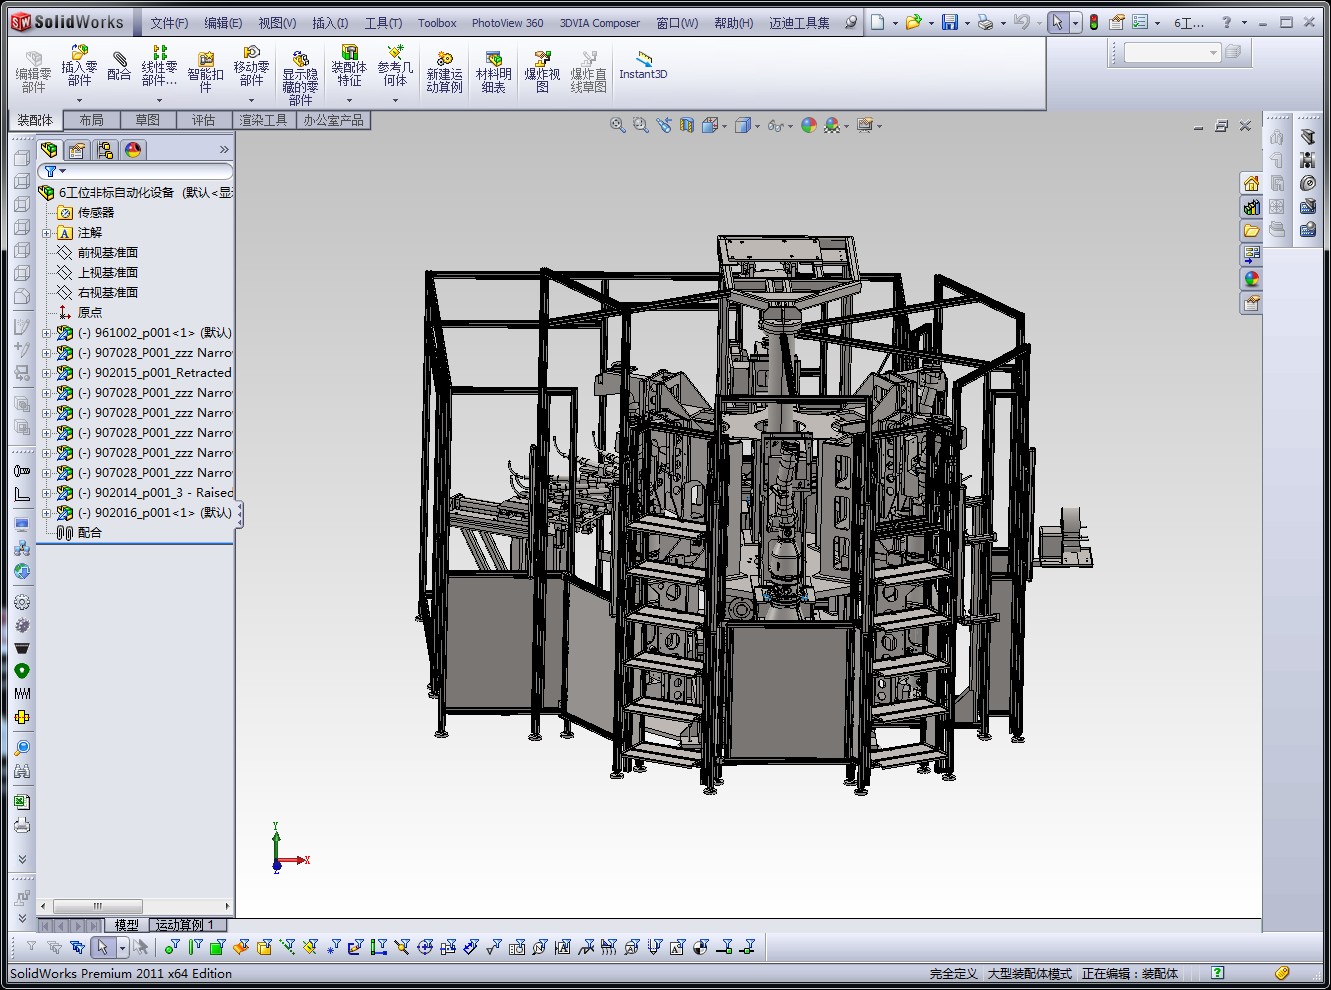Switch to the 布局 tab

91,120
